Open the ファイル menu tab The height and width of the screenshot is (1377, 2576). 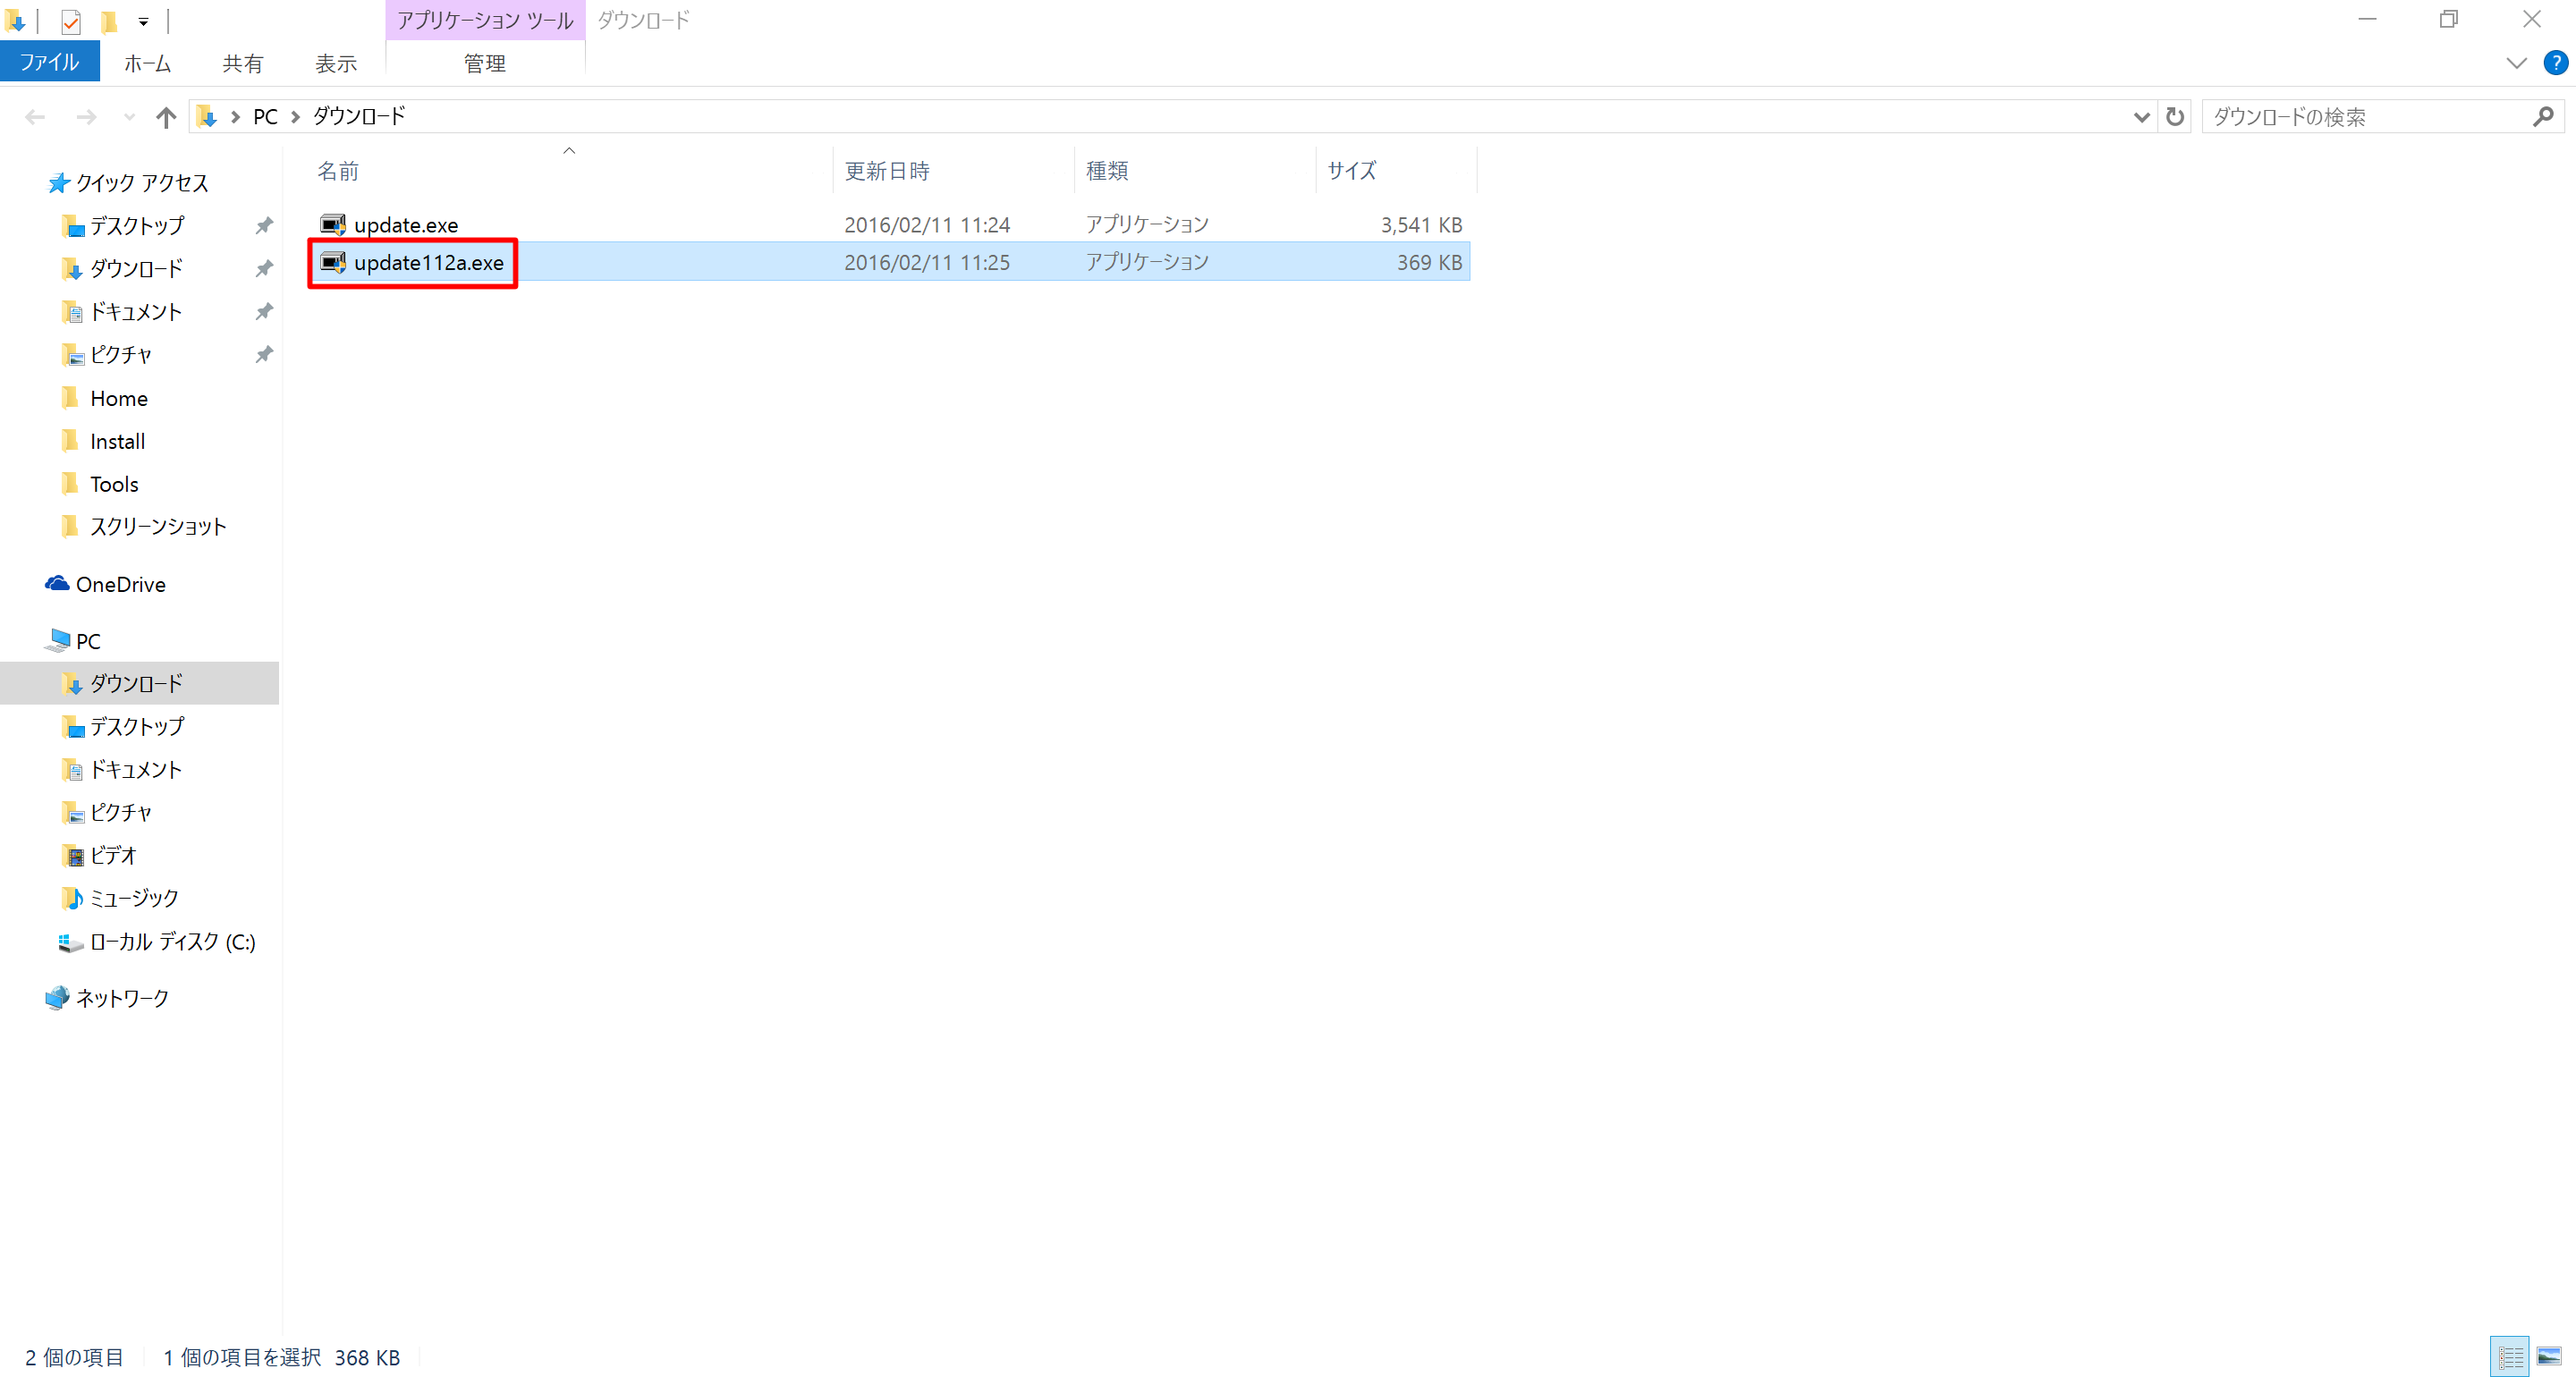coord(49,63)
